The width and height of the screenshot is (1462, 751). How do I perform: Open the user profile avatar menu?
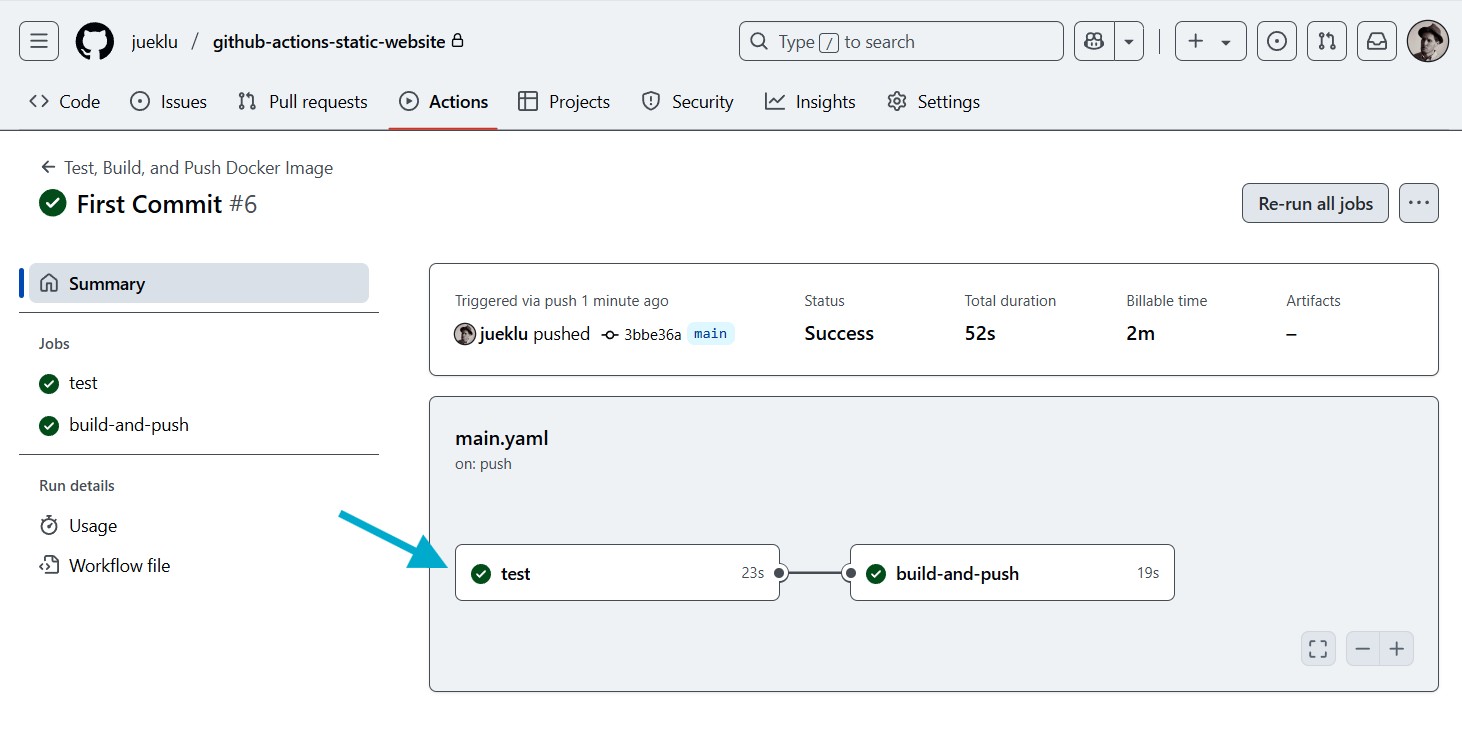click(1427, 42)
